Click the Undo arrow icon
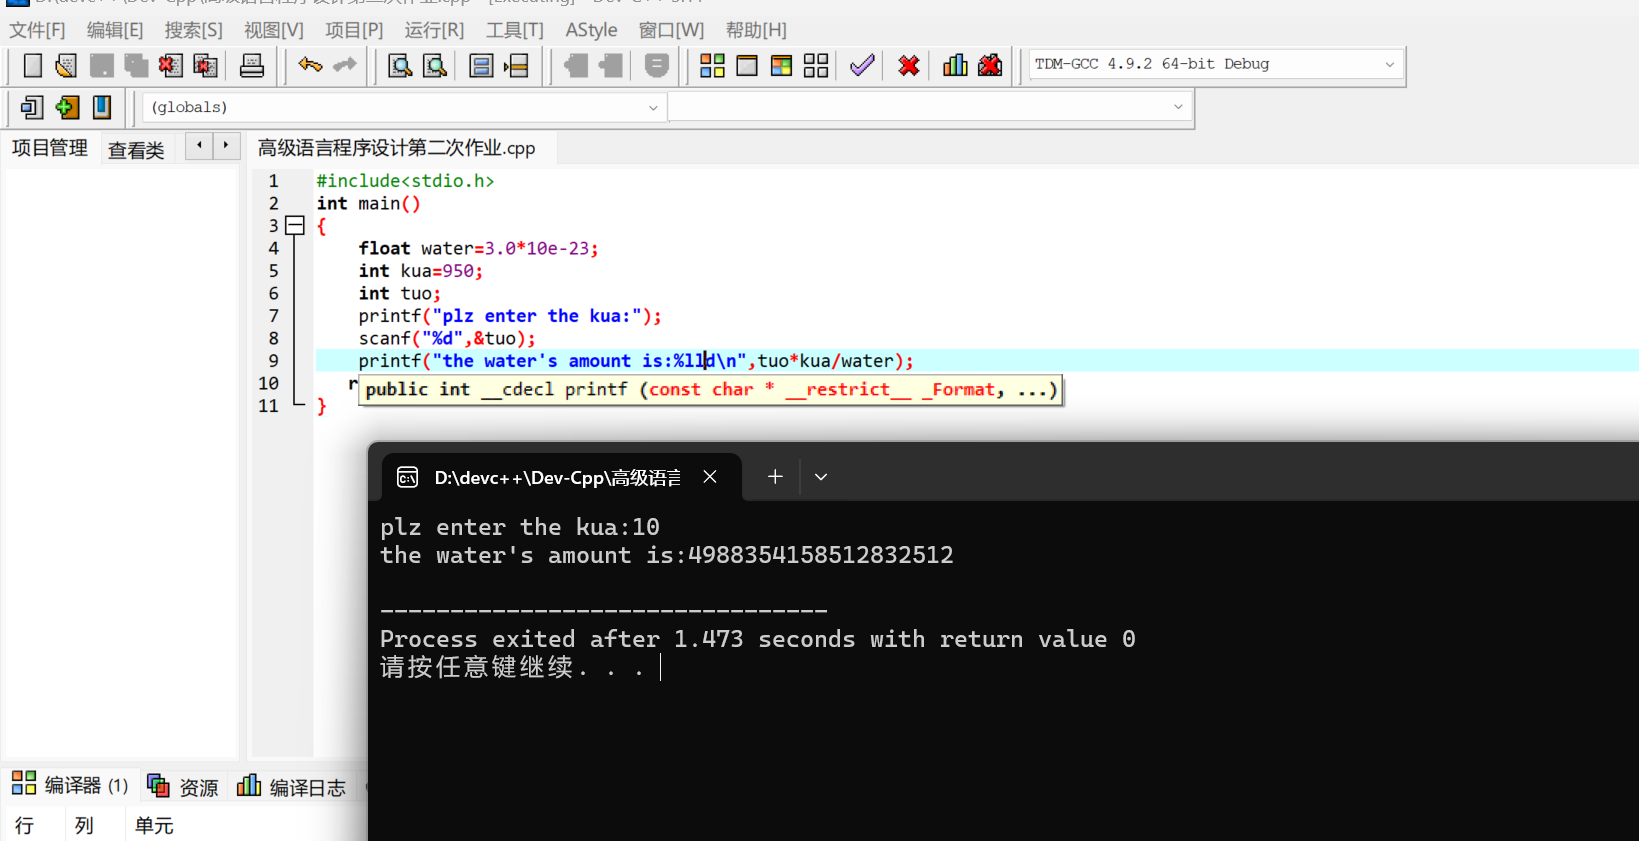The width and height of the screenshot is (1639, 841). (310, 66)
